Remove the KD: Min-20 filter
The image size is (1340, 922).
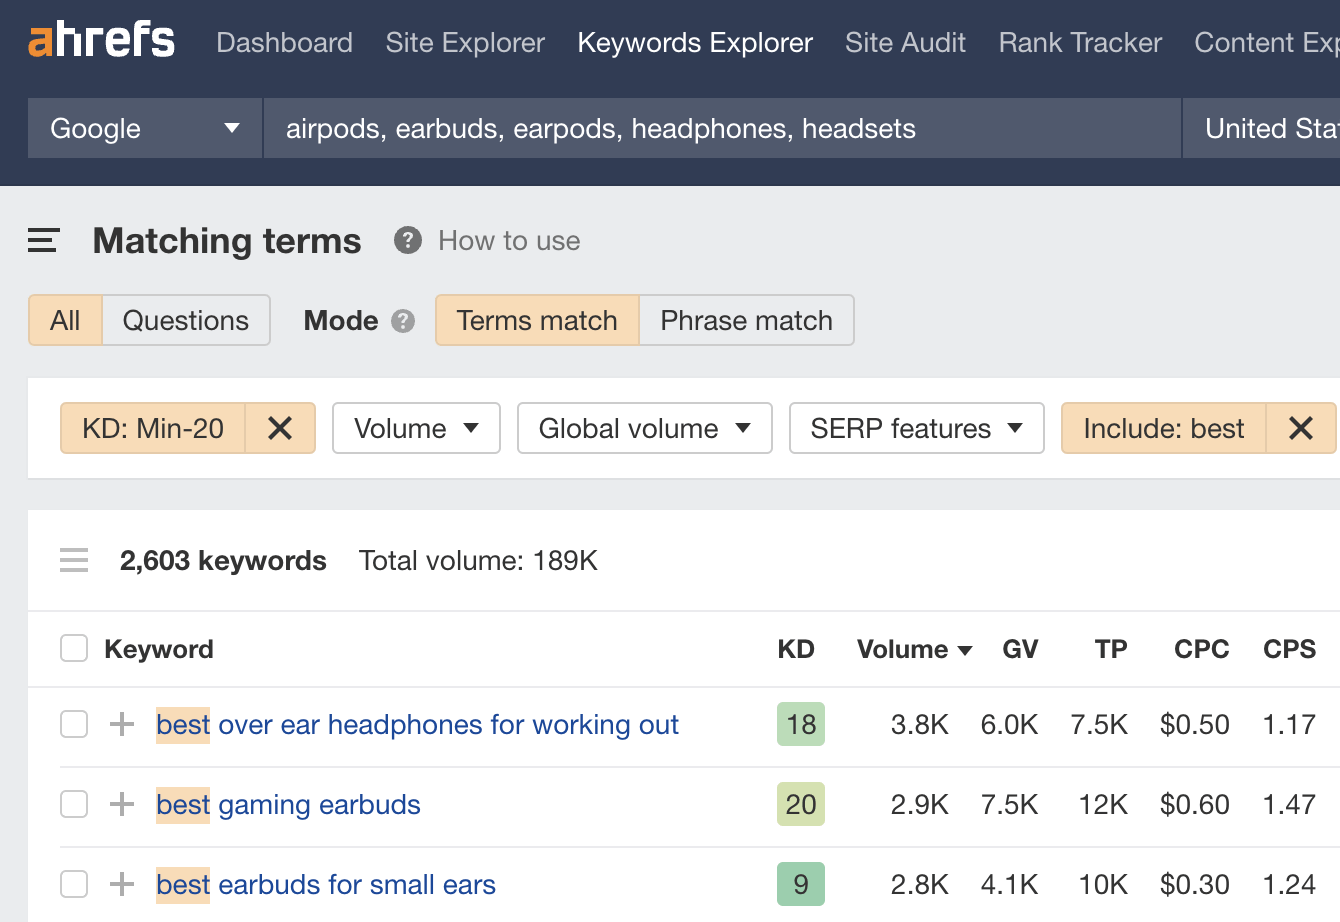pyautogui.click(x=280, y=428)
